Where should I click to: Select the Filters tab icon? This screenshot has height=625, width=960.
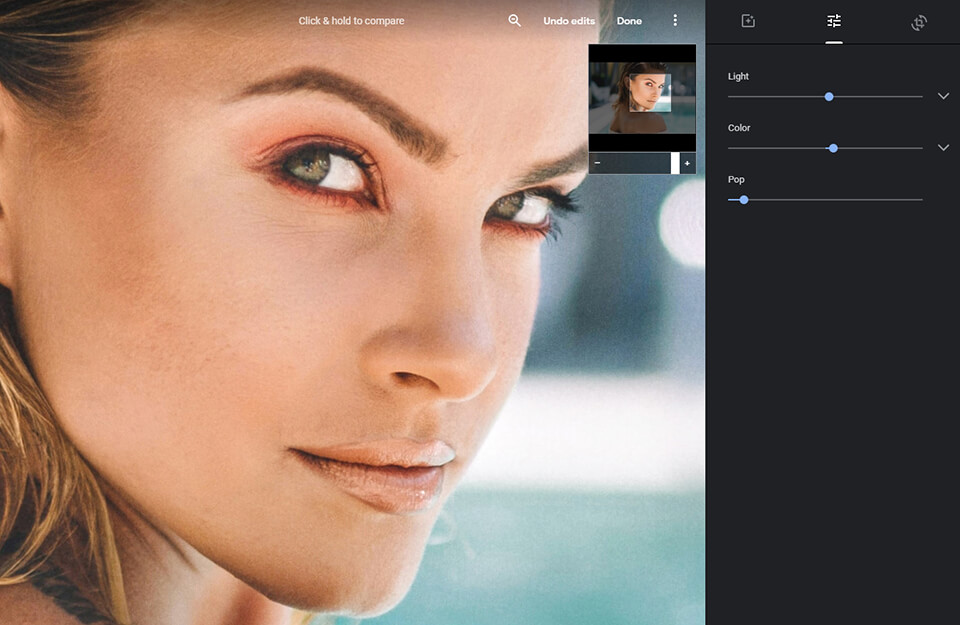point(749,21)
